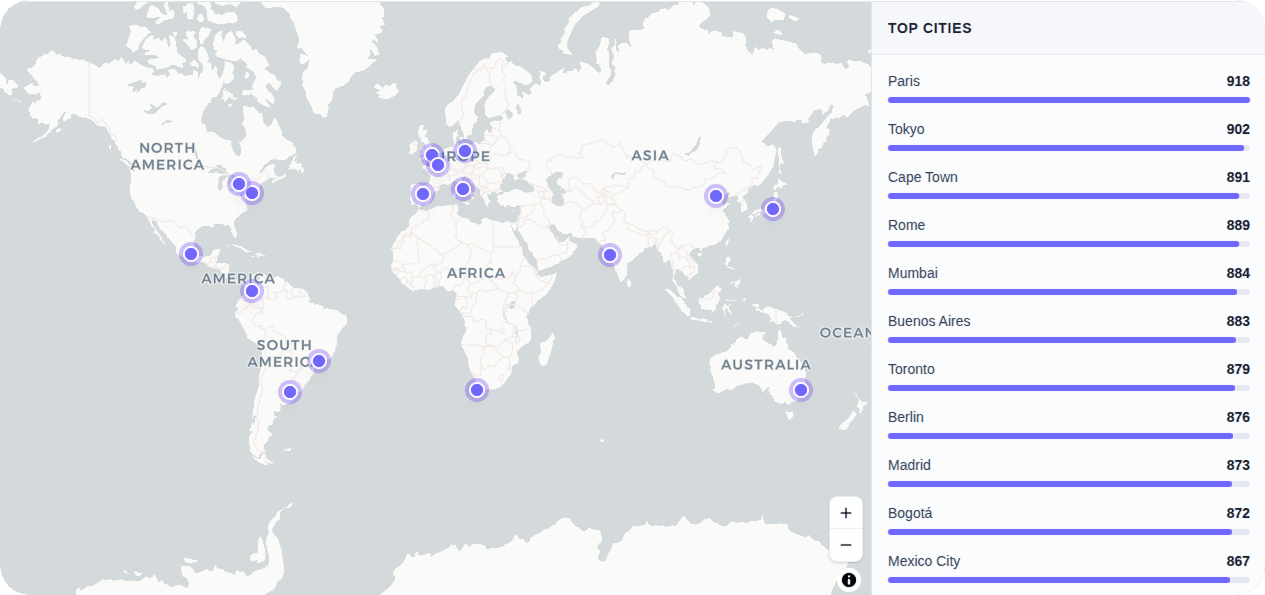Image resolution: width=1265 pixels, height=595 pixels.
Task: Click the Mumbai value 884
Action: tap(1238, 273)
